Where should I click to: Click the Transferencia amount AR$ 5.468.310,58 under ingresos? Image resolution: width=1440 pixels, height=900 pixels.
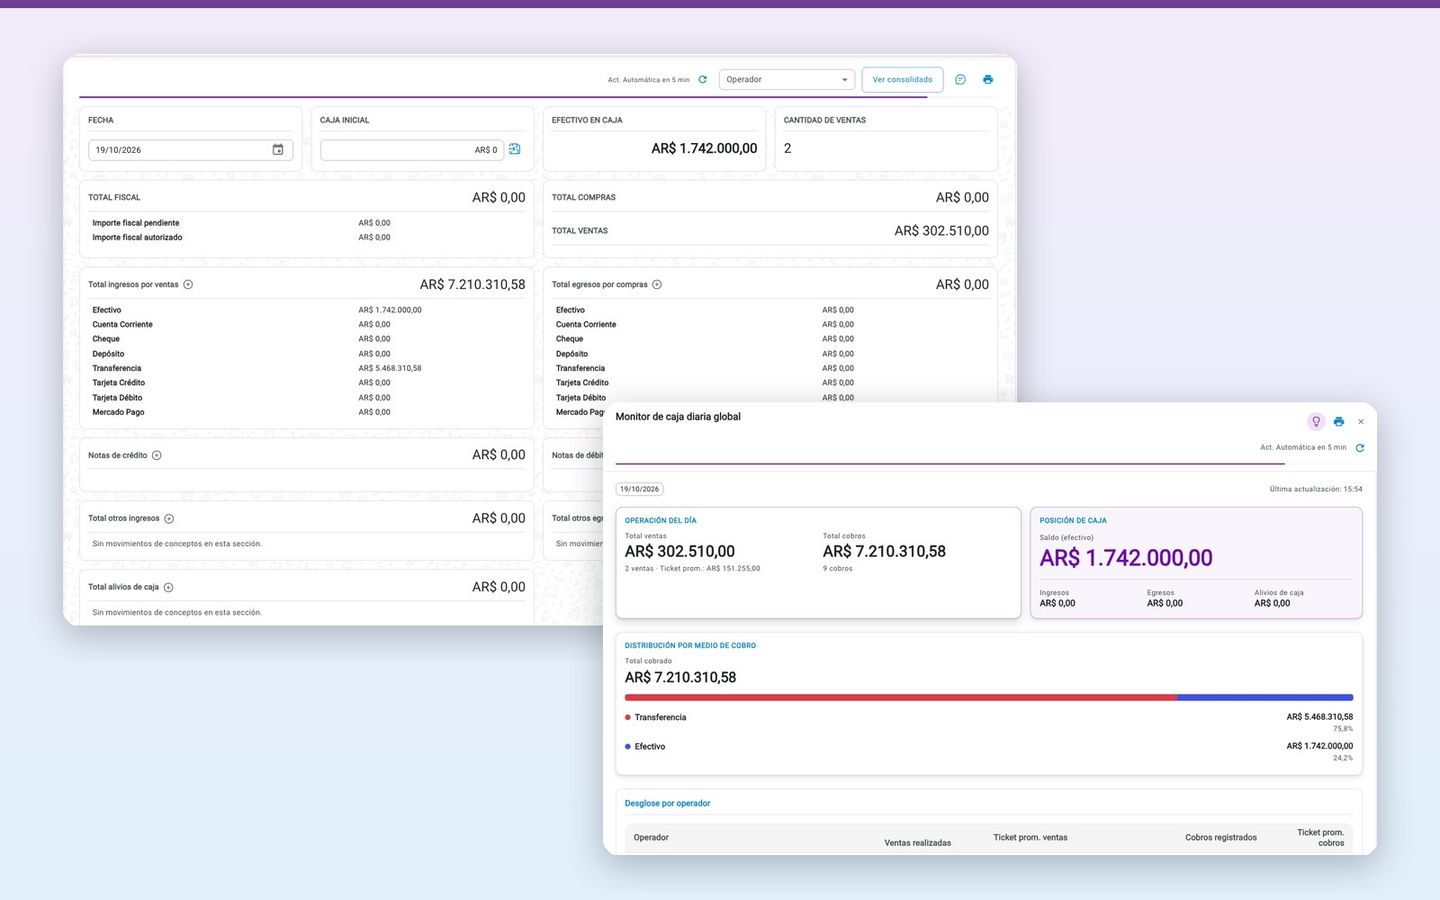(x=390, y=369)
